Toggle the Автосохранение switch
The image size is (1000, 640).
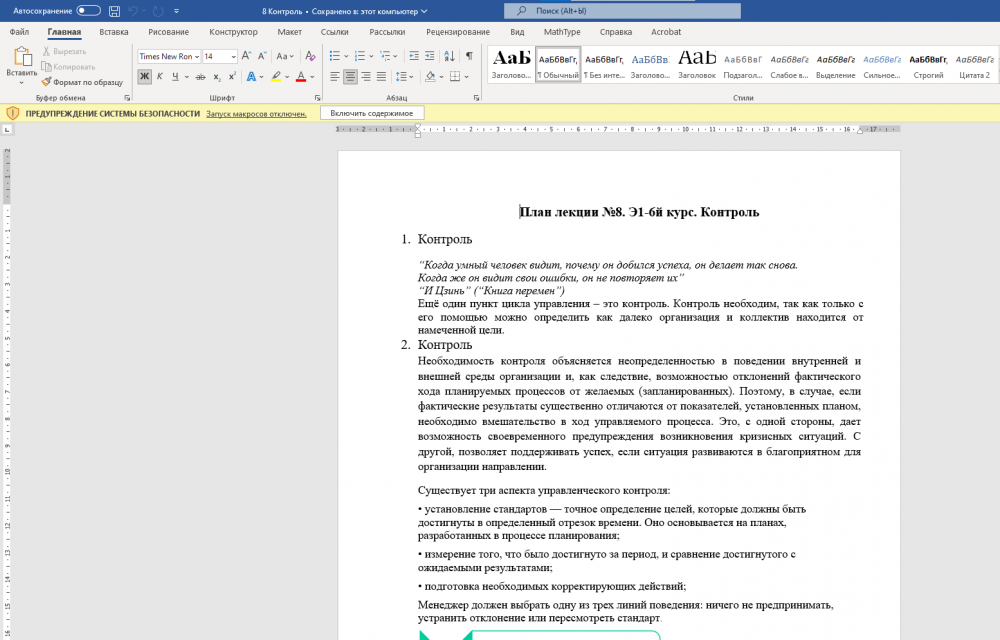pyautogui.click(x=88, y=11)
